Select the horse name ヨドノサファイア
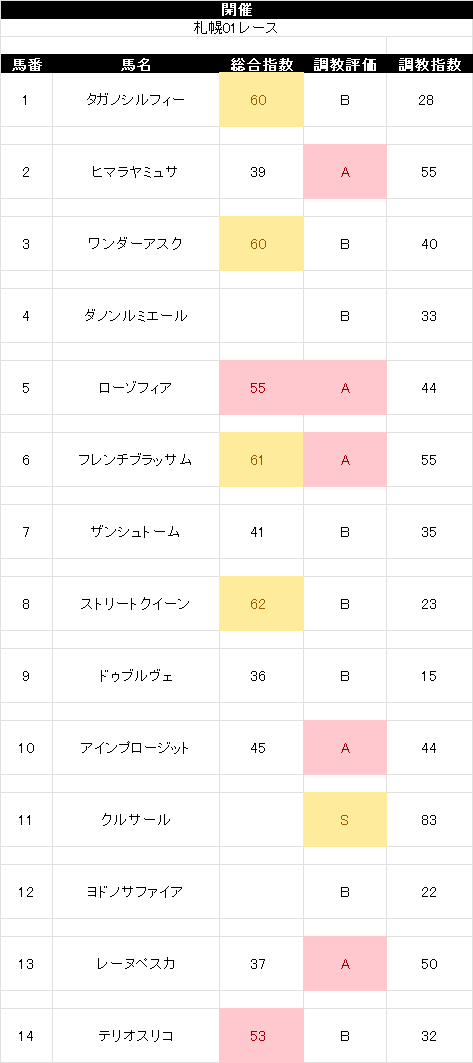473x1063 pixels. 136,892
